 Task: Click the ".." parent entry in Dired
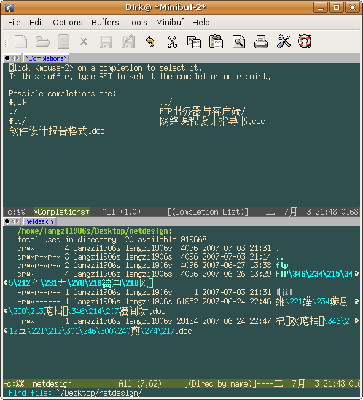coord(279,258)
